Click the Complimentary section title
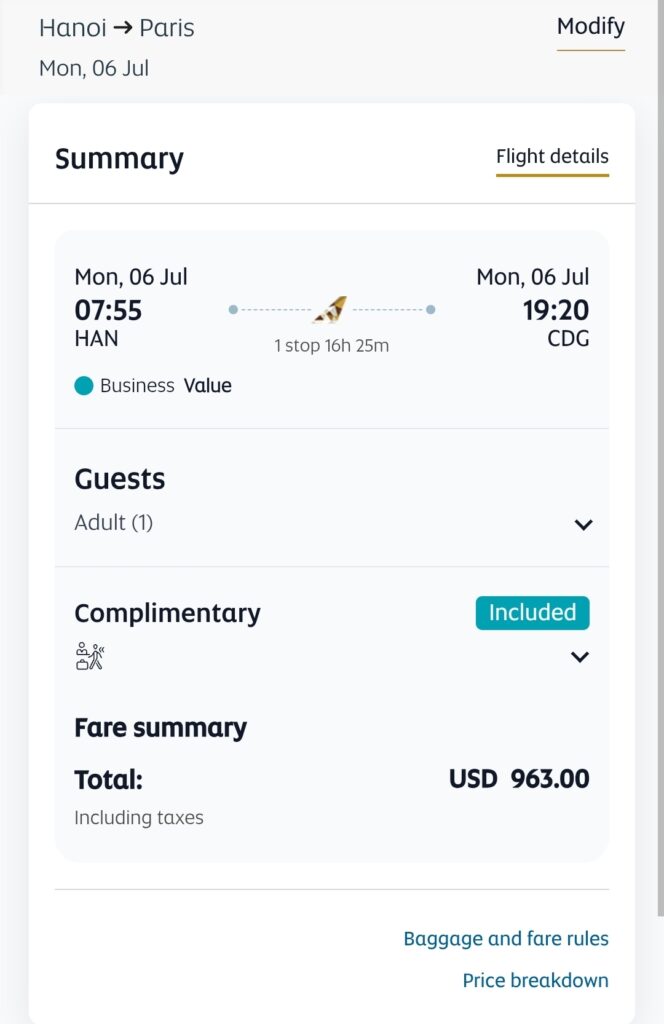This screenshot has width=664, height=1024. (x=167, y=613)
